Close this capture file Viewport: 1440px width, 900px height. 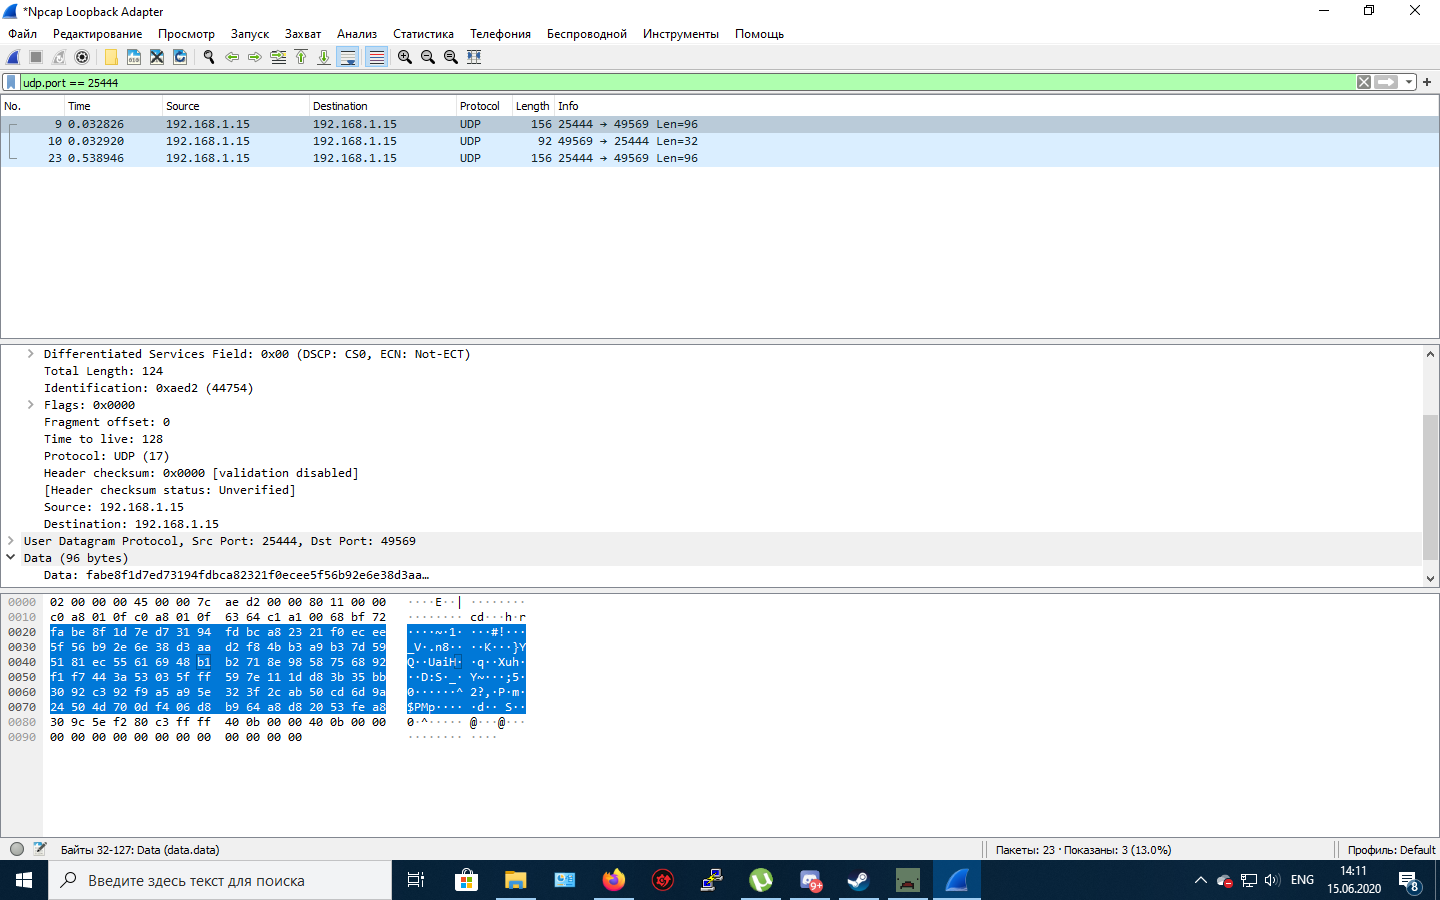[157, 57]
